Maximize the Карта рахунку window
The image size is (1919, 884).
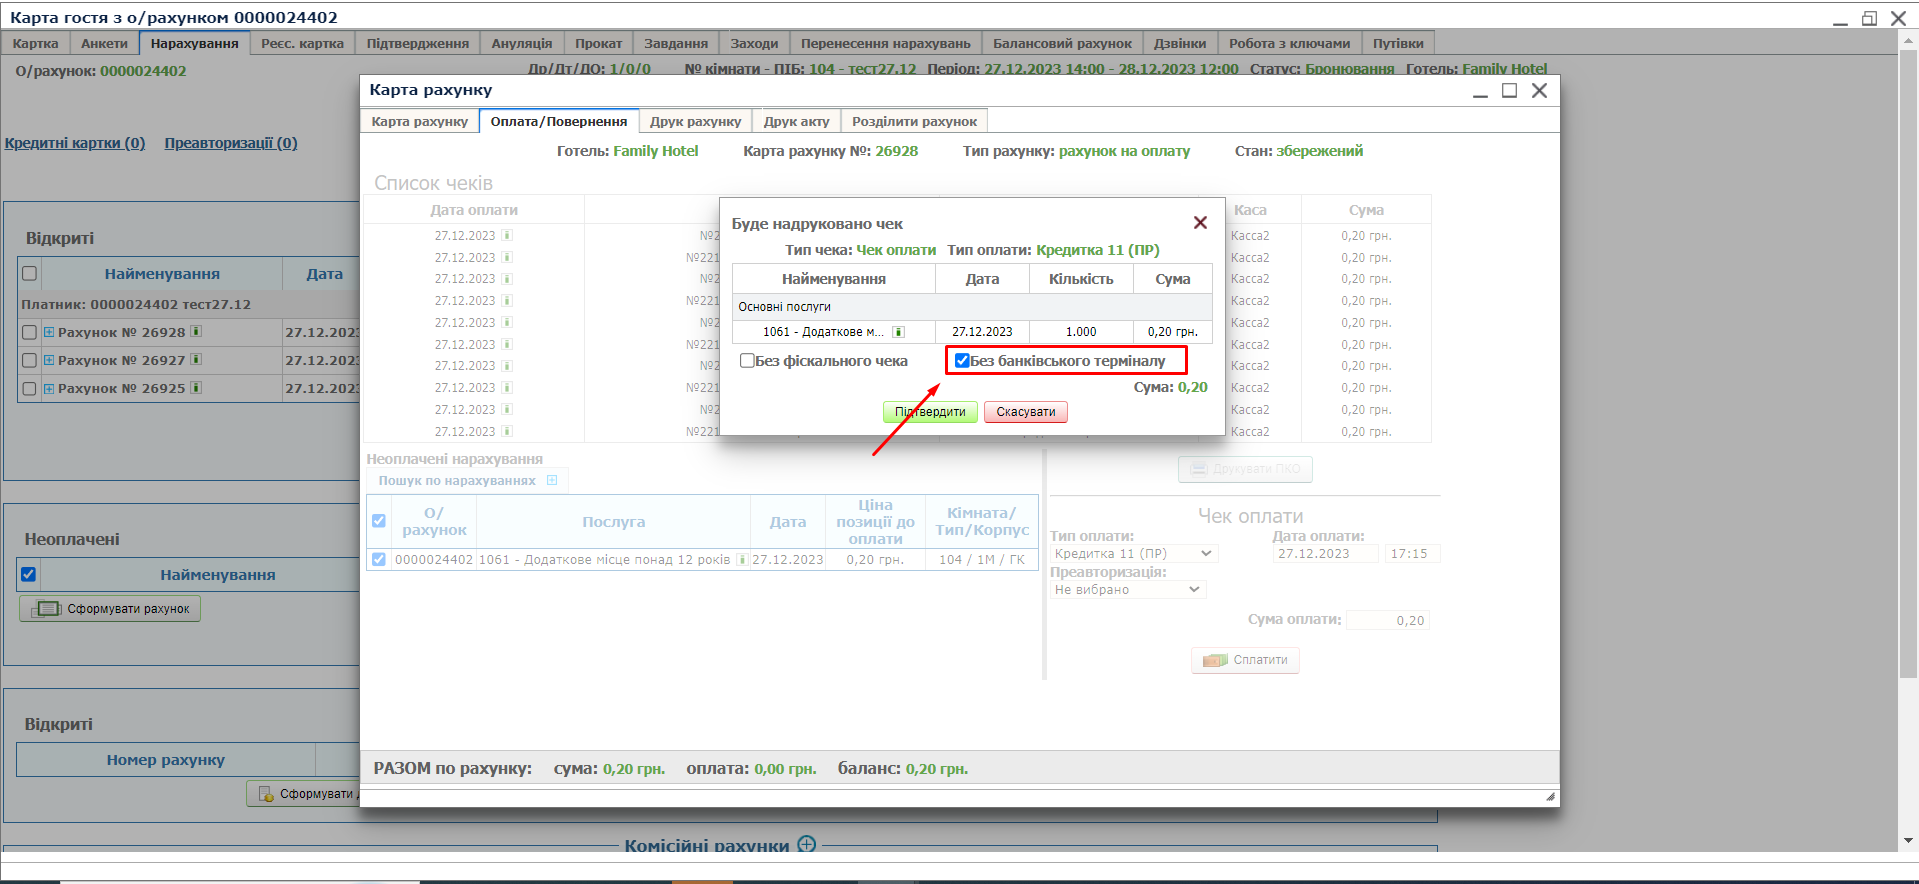[x=1509, y=91]
